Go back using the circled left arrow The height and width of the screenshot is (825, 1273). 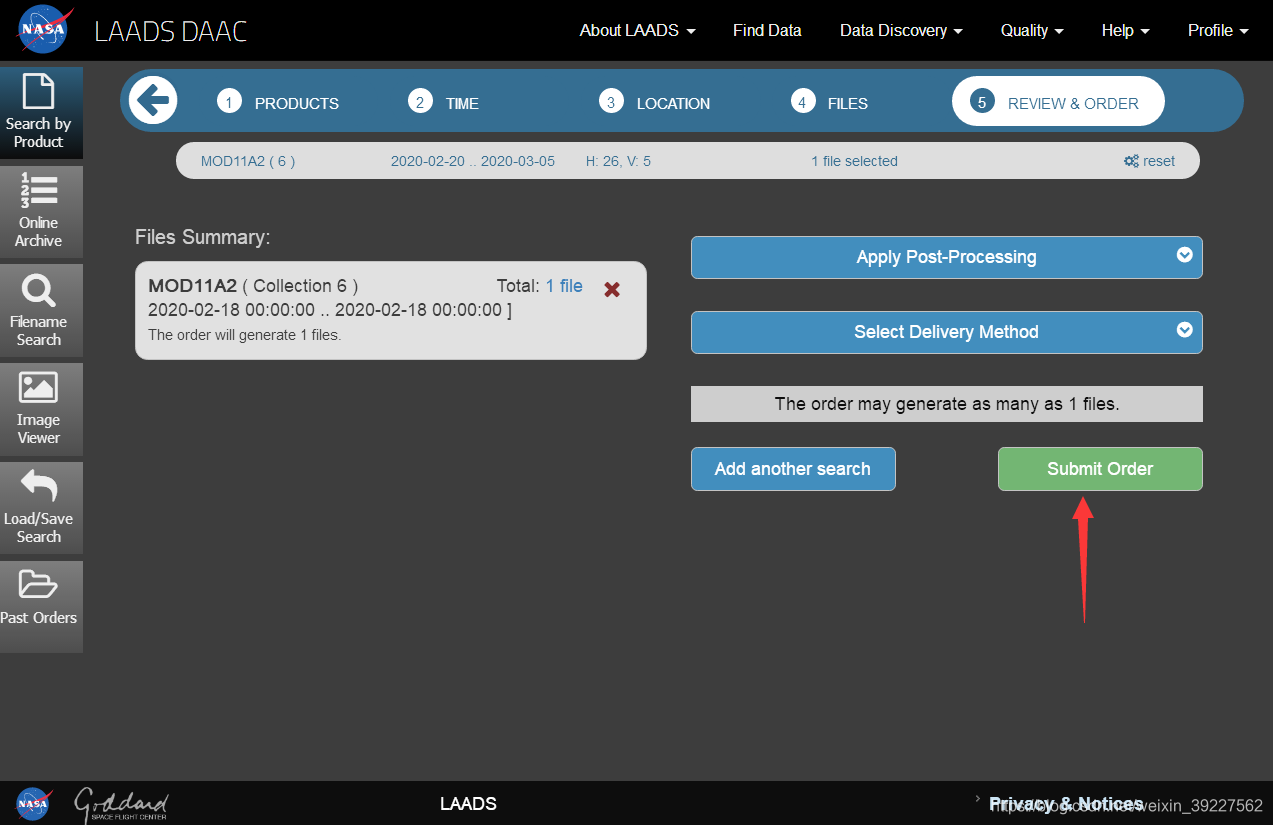(153, 101)
